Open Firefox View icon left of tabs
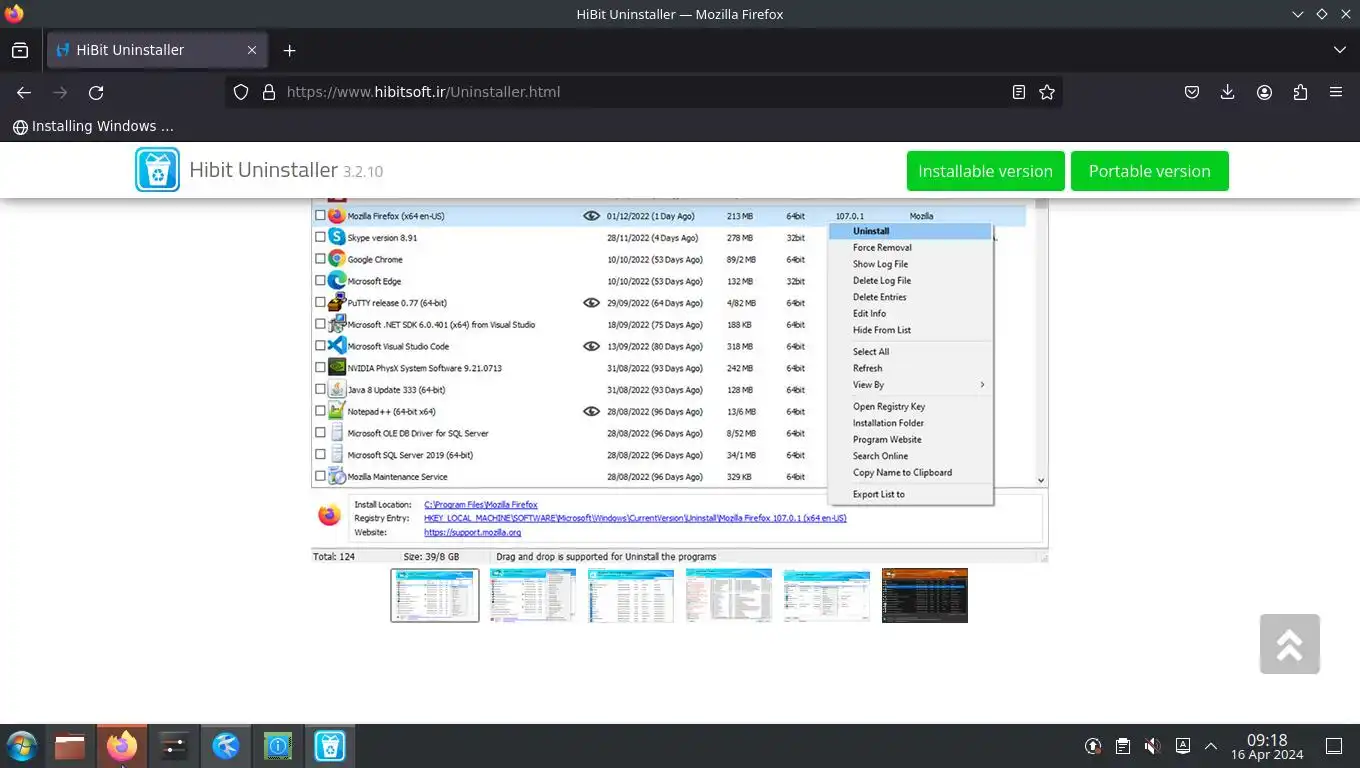This screenshot has height=768, width=1360. (20, 50)
